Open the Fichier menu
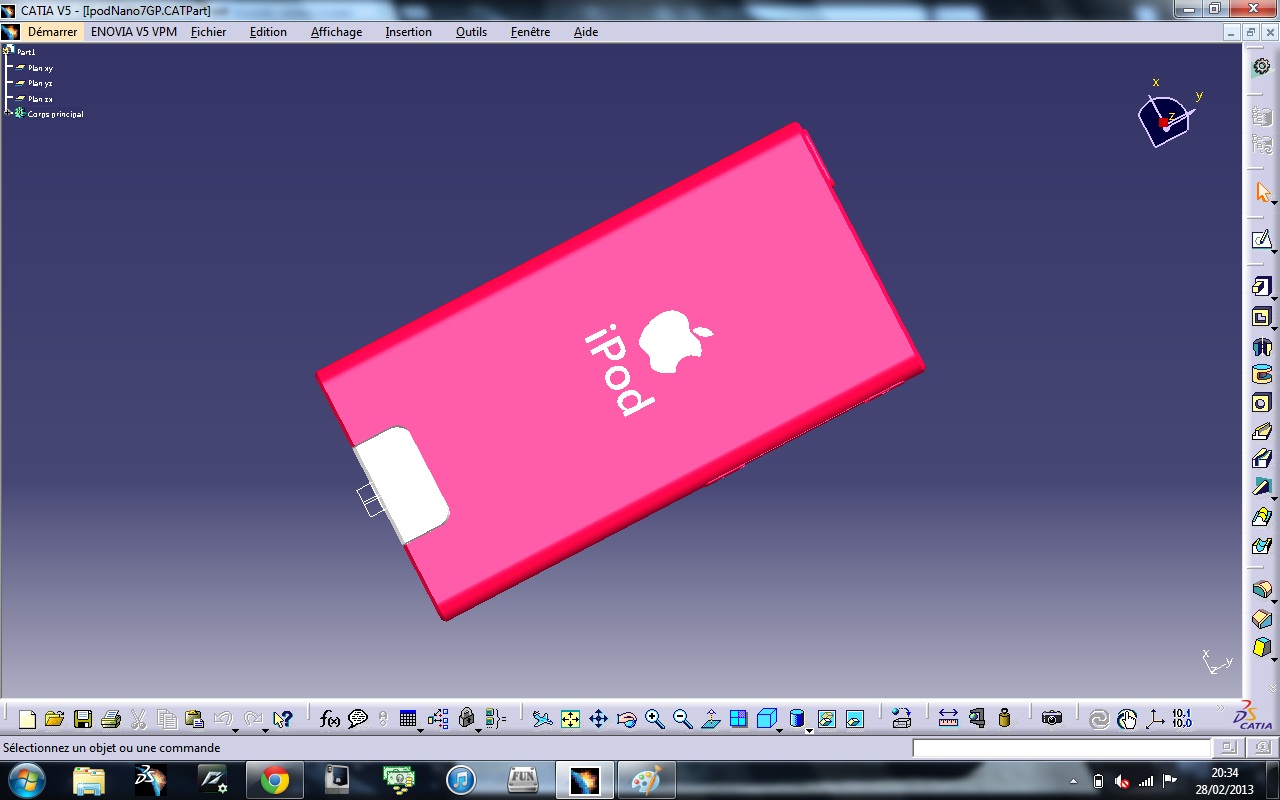The height and width of the screenshot is (800, 1280). pyautogui.click(x=208, y=32)
